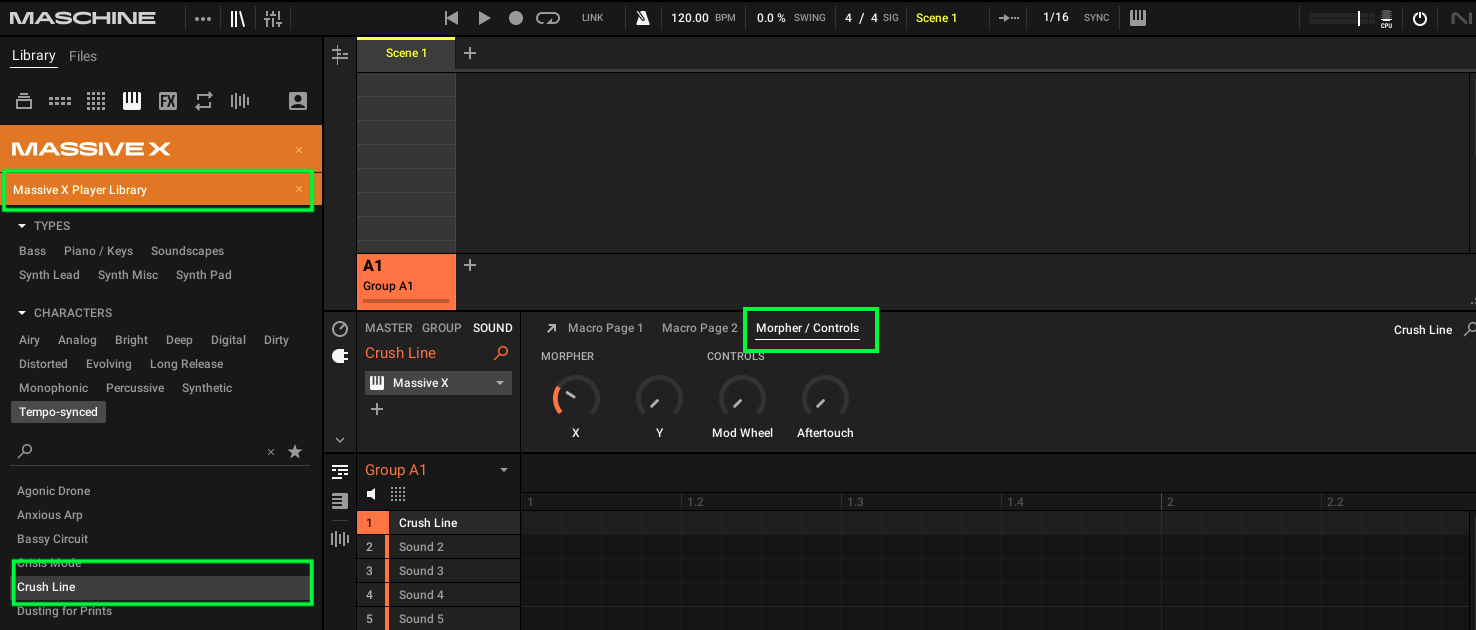Viewport: 1476px width, 630px height.
Task: Select the Crush Line preset in list
Action: (161, 587)
